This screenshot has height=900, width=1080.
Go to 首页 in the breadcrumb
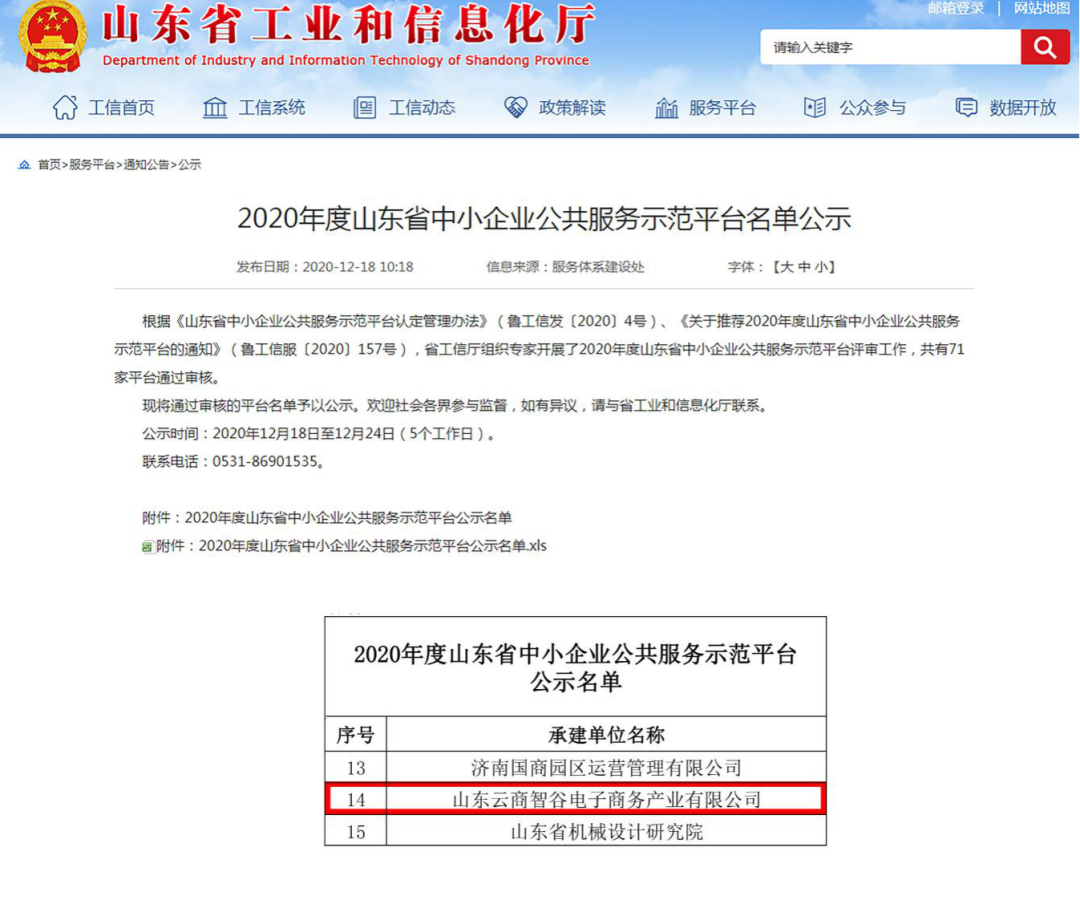[49, 165]
